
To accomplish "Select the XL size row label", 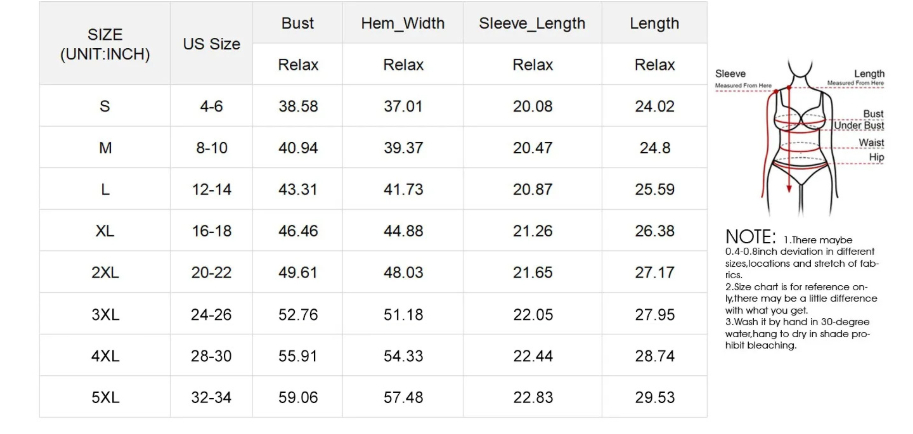I will click(105, 231).
